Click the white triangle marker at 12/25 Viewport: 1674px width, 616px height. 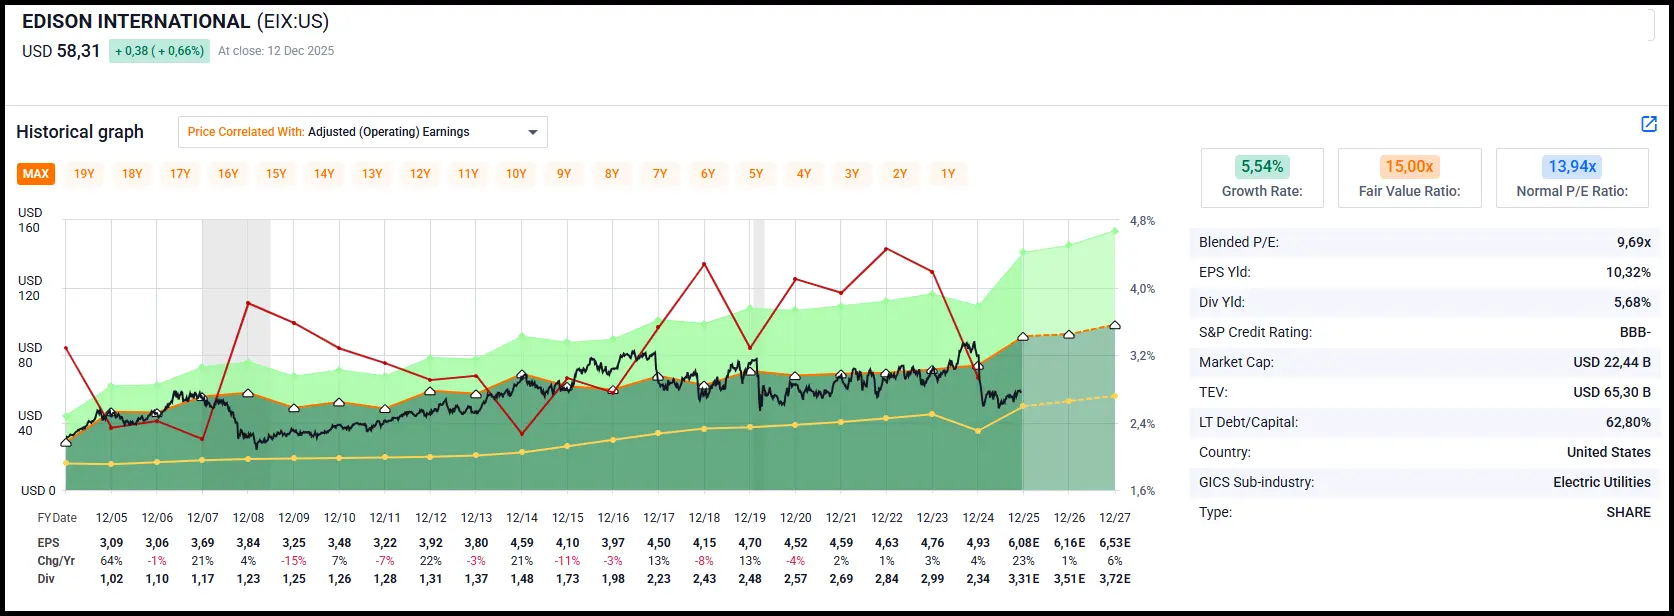coord(1022,337)
